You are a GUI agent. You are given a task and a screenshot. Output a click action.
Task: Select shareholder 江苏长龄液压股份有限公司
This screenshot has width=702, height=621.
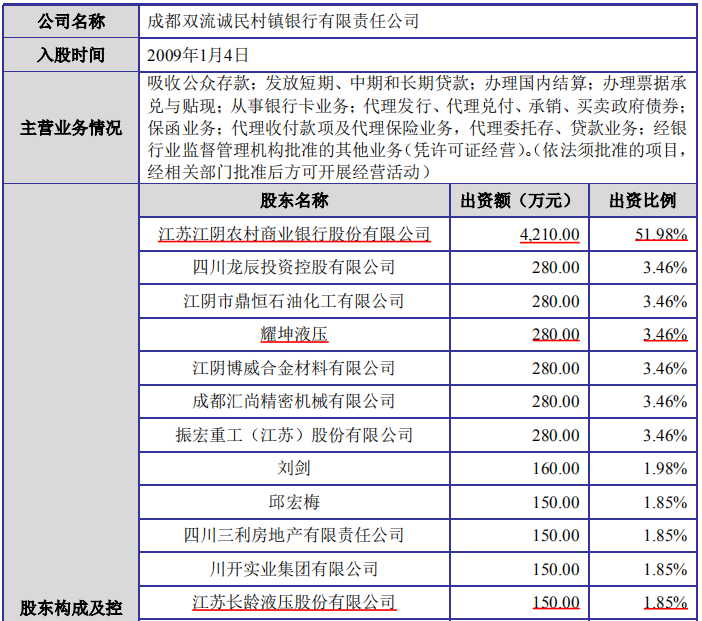(x=294, y=603)
